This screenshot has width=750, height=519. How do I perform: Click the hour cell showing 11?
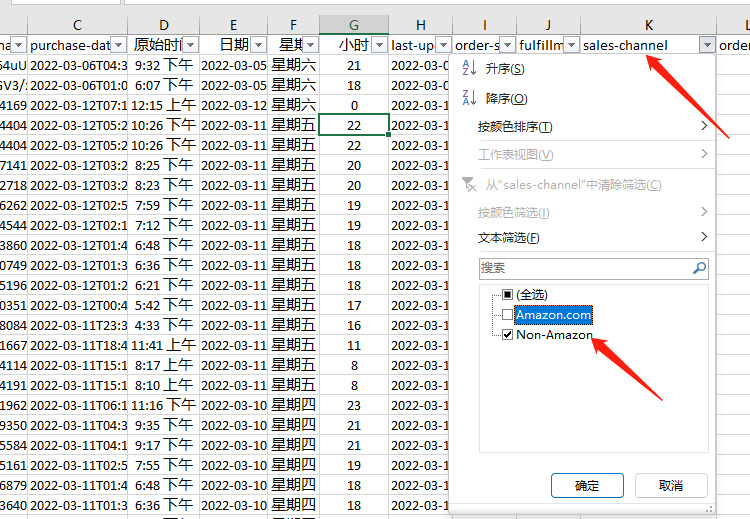(354, 345)
